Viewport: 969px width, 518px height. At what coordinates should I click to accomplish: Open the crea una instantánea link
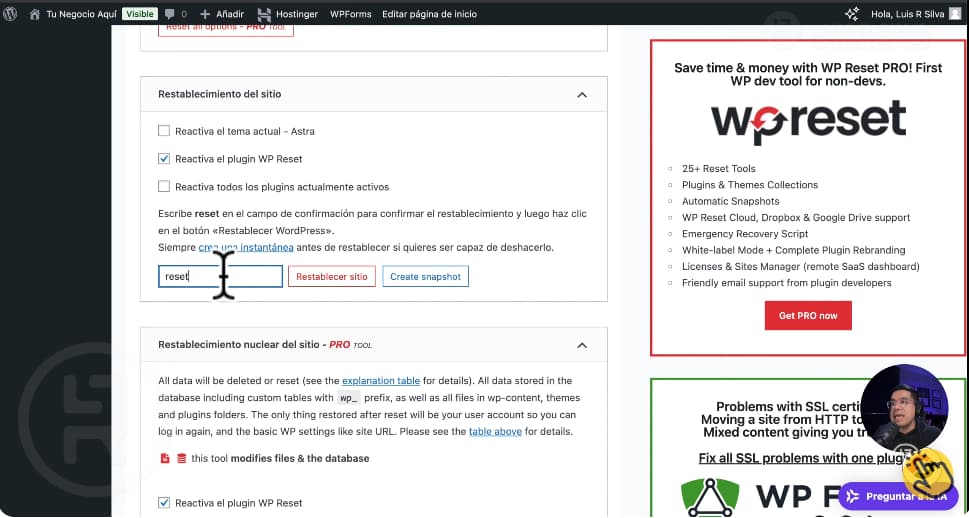246,247
